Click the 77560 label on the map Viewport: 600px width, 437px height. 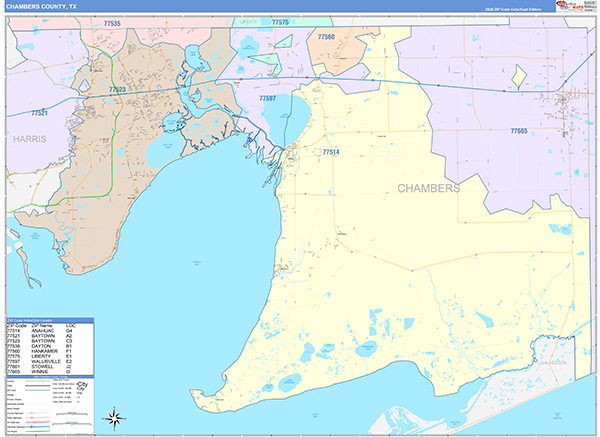[326, 37]
